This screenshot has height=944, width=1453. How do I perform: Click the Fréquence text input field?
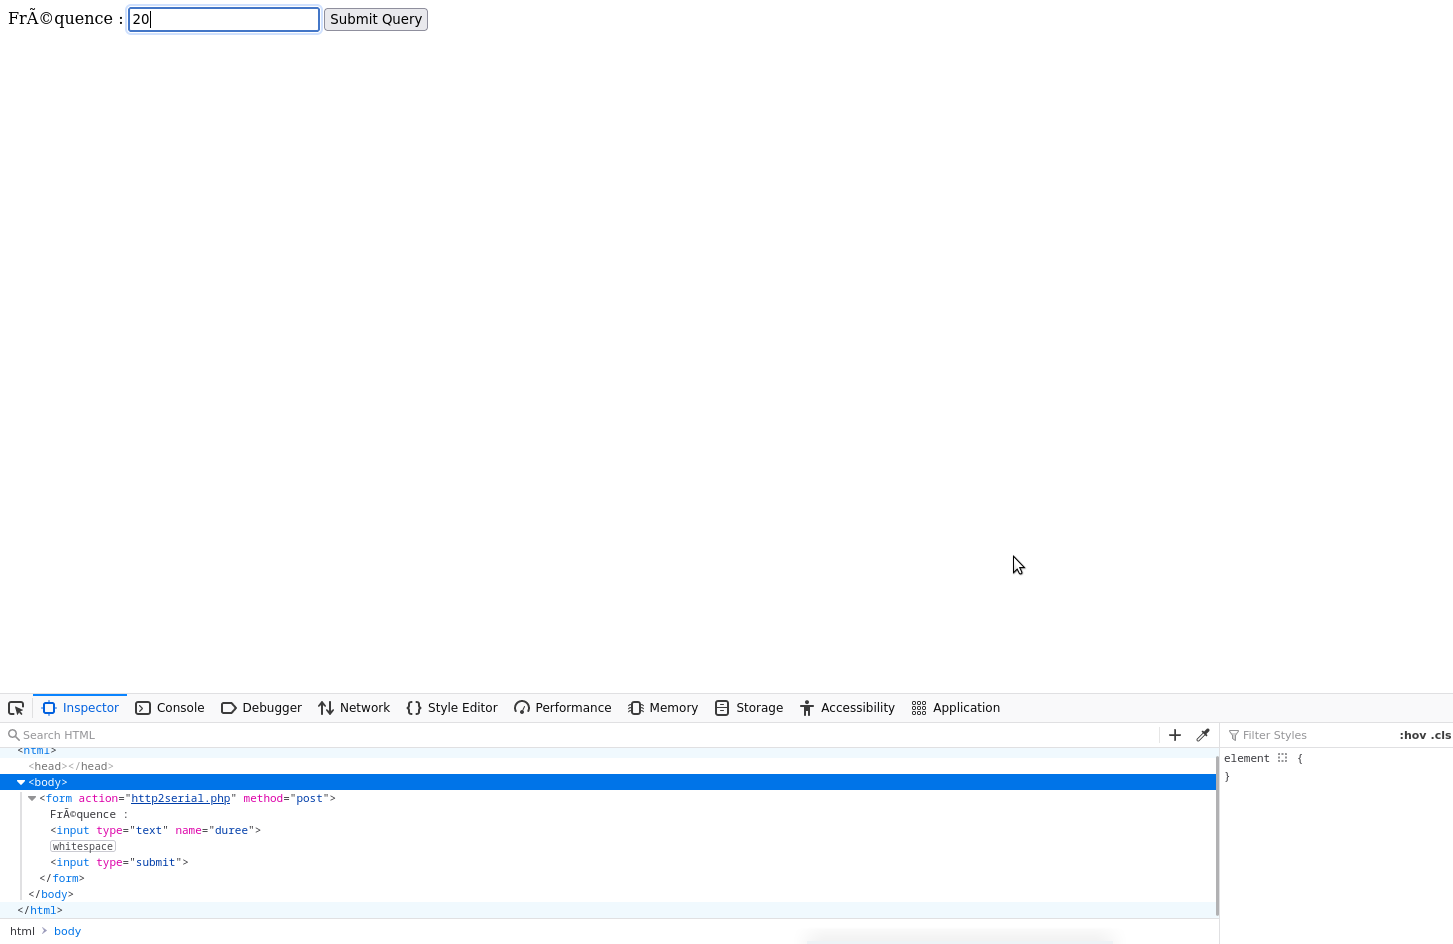(224, 19)
